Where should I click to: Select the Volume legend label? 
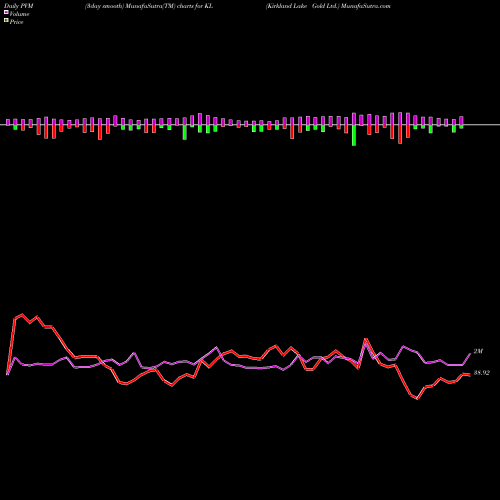click(x=19, y=14)
